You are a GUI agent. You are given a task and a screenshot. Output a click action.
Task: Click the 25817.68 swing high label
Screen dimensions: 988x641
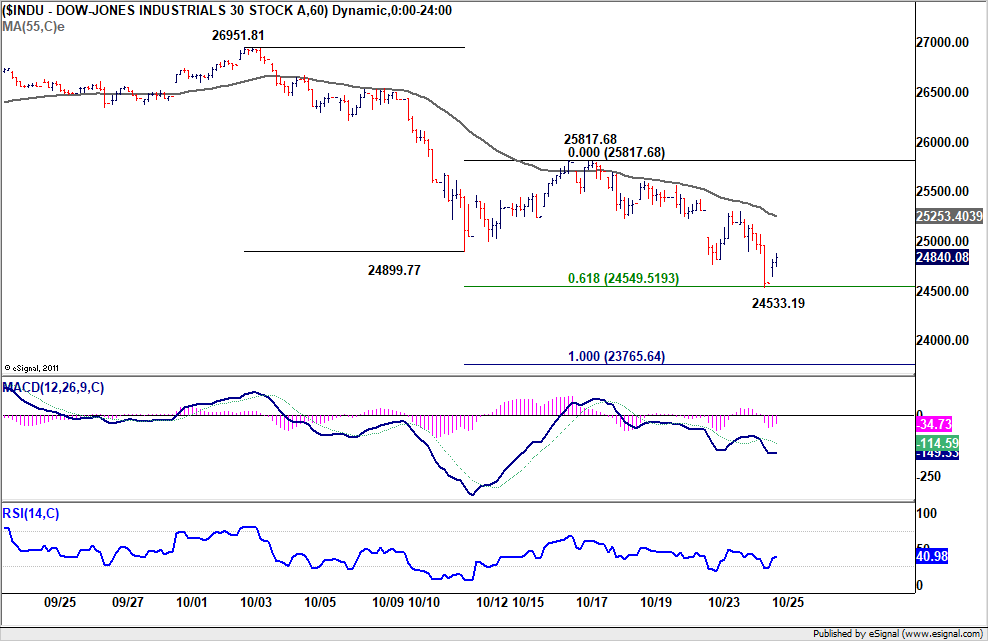pyautogui.click(x=590, y=139)
